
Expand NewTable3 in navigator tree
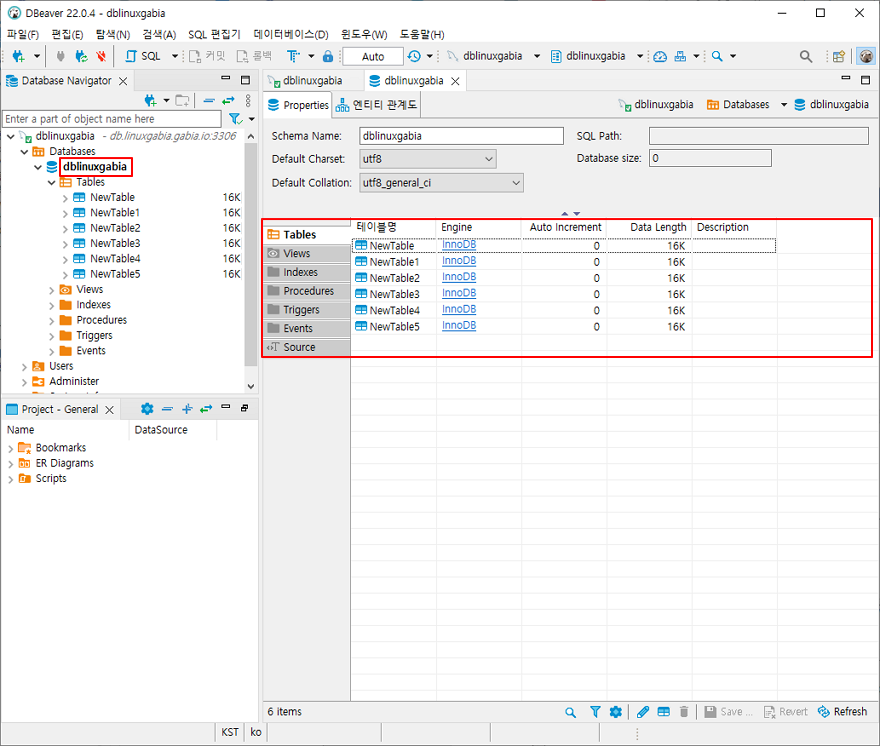65,244
